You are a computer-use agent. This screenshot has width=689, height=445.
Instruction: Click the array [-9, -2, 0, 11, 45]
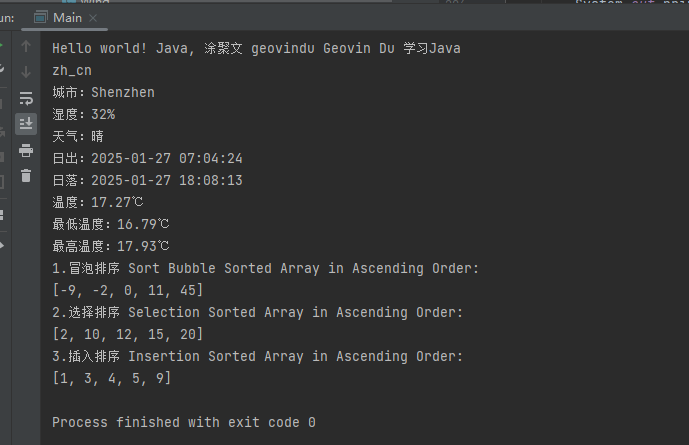127,290
